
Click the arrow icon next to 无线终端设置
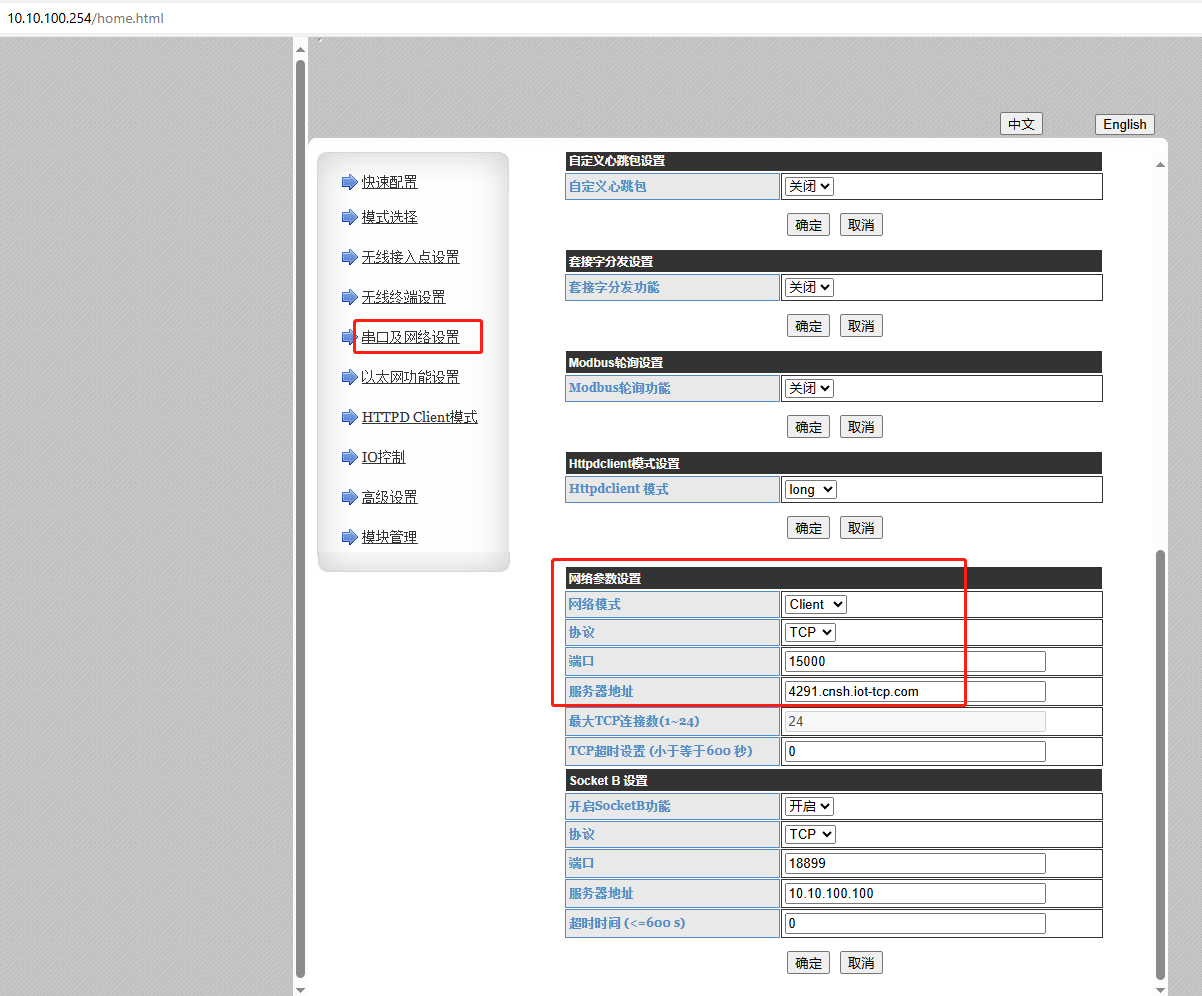(x=349, y=297)
